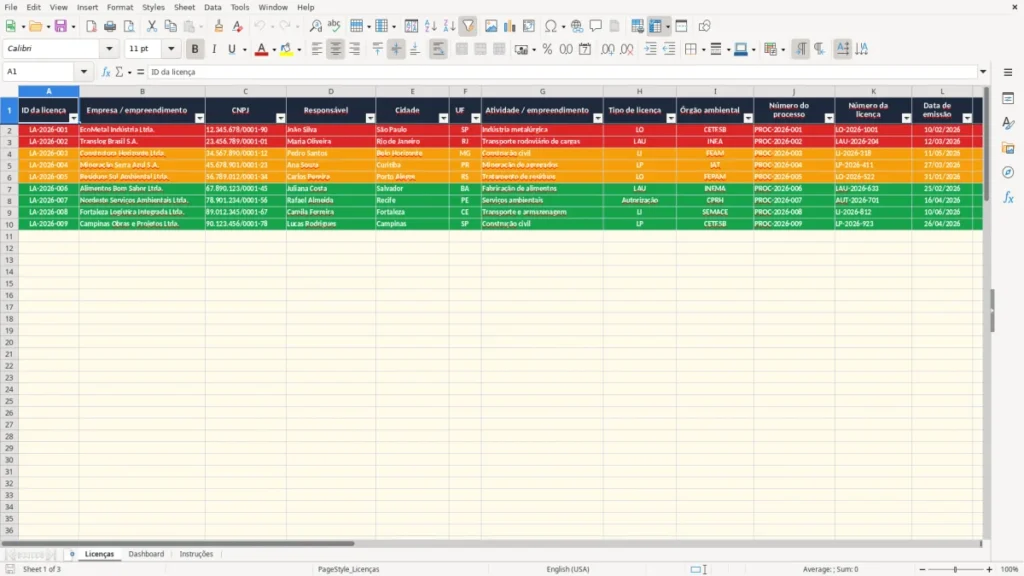Viewport: 1024px width, 576px height.
Task: Center text horizontally
Action: coord(336,49)
